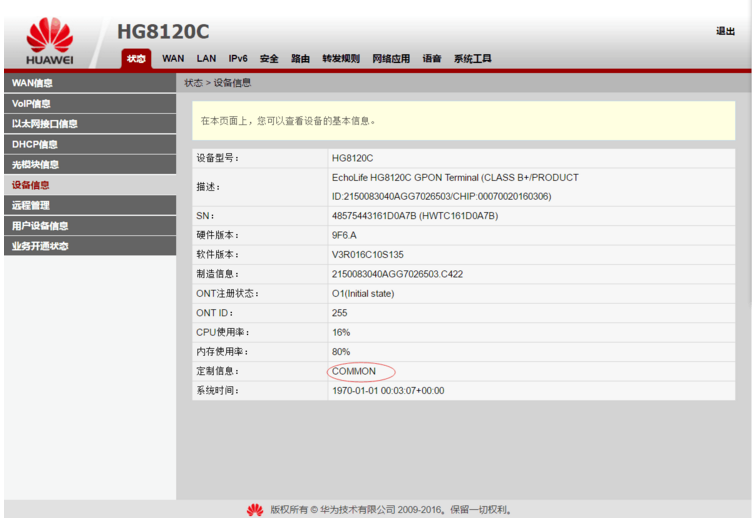Click the ONT注册状态 label
Viewport: 752px width, 522px height.
point(227,294)
